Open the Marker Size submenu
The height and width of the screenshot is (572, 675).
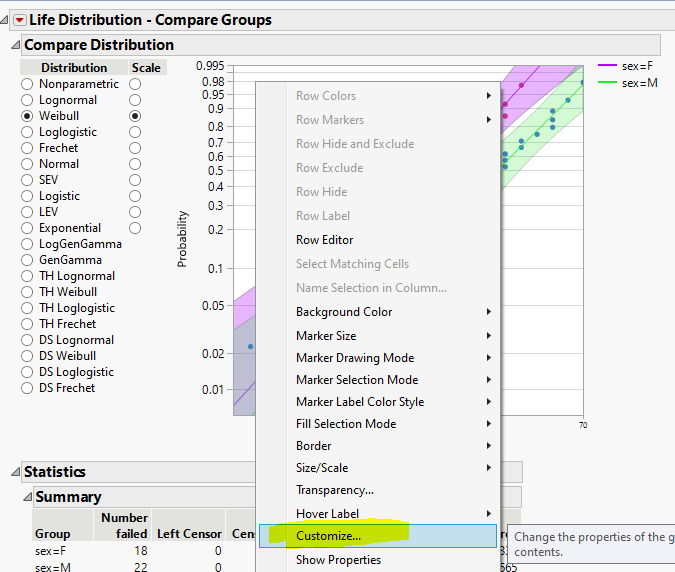pyautogui.click(x=326, y=336)
